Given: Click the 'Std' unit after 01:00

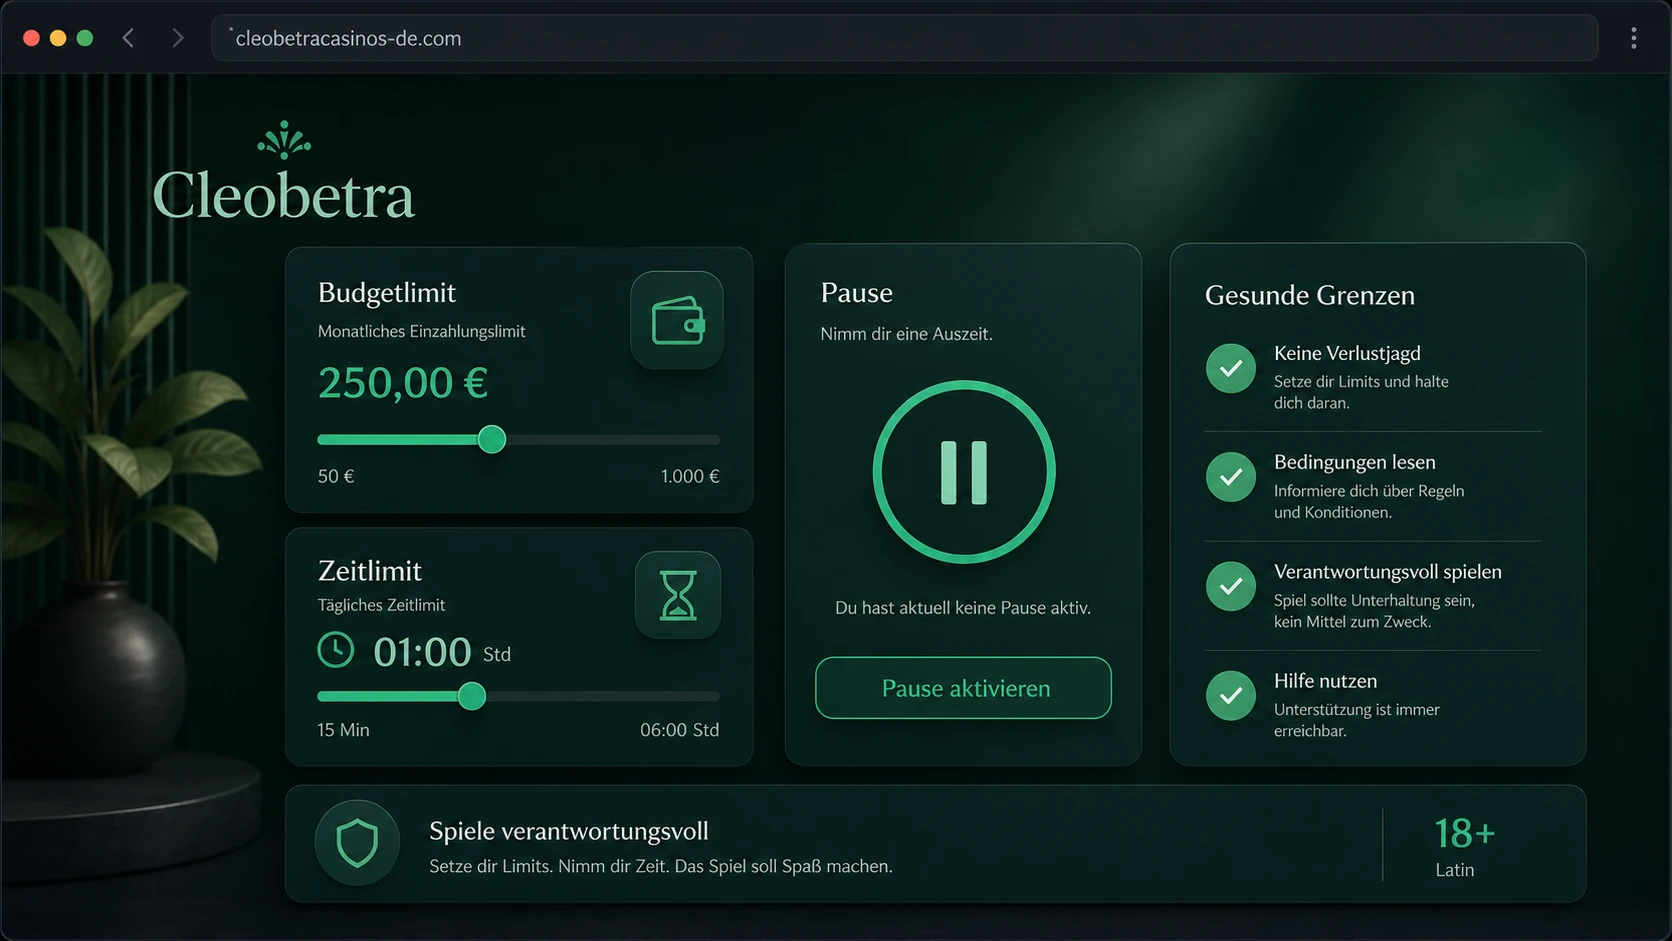Looking at the screenshot, I should point(497,654).
